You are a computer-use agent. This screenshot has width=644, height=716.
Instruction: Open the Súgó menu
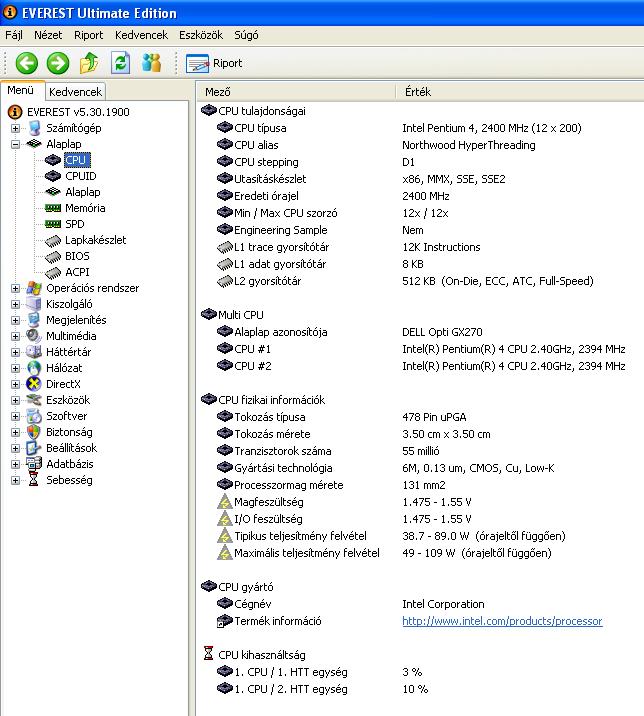pyautogui.click(x=246, y=35)
